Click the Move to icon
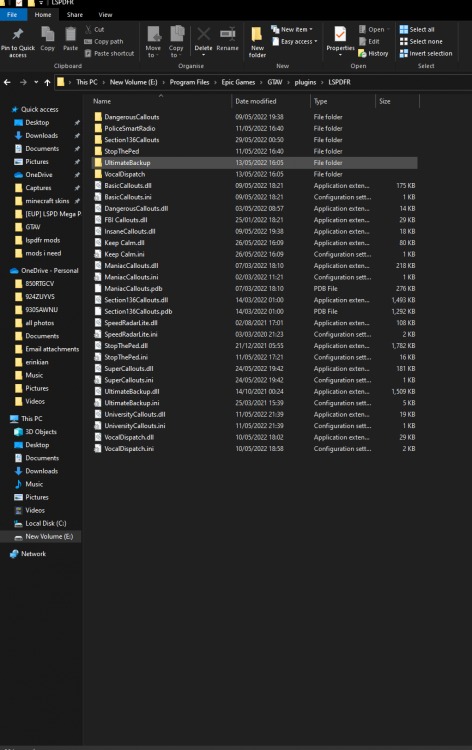The height and width of the screenshot is (750, 472). 154,34
